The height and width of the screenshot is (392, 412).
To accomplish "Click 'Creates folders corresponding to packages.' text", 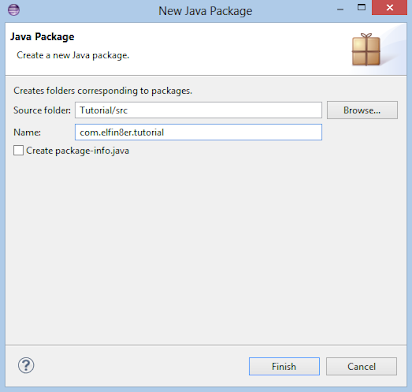I will (103, 91).
